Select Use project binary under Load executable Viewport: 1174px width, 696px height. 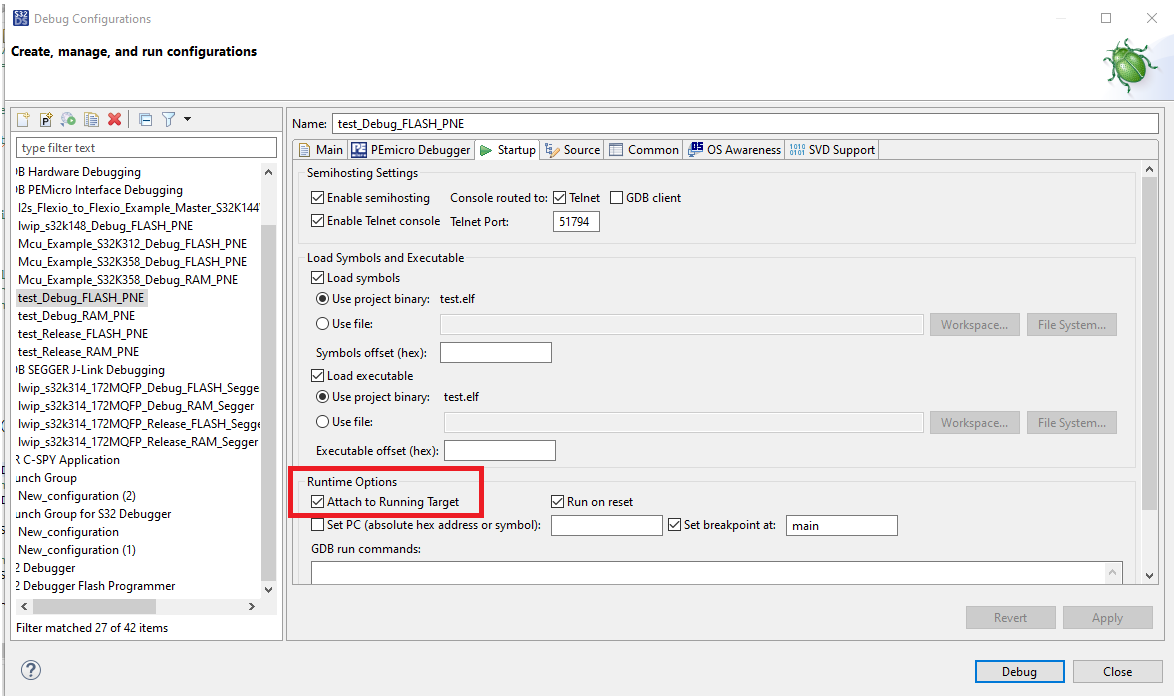(323, 397)
